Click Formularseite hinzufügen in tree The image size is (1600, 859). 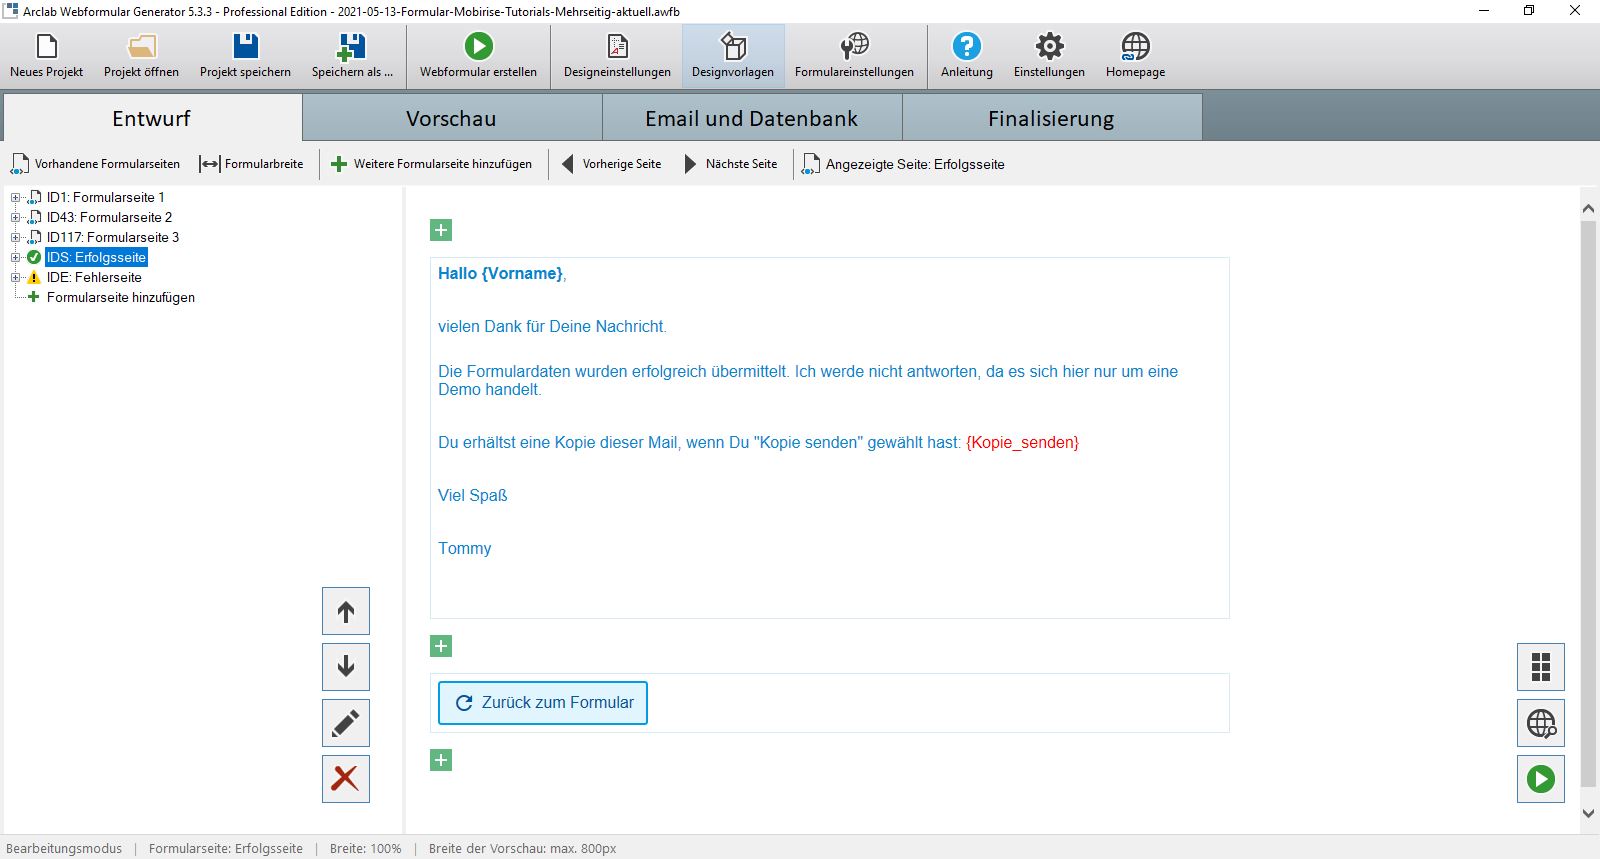coord(121,297)
